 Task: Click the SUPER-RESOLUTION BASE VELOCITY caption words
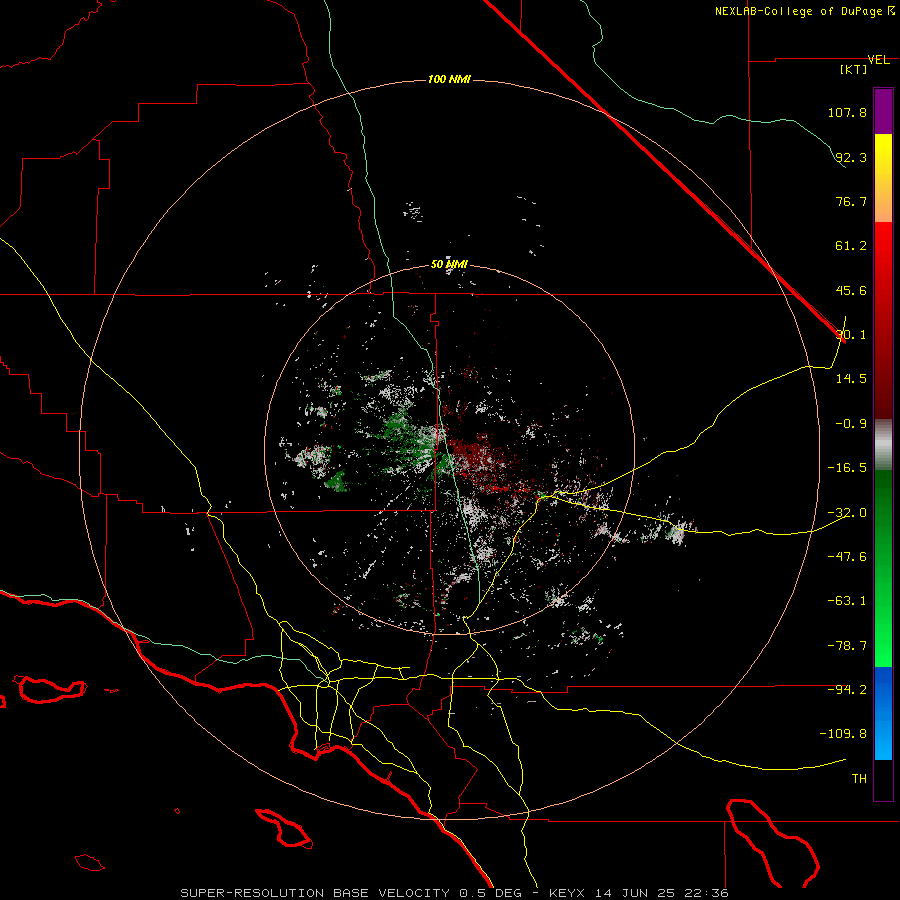315,893
